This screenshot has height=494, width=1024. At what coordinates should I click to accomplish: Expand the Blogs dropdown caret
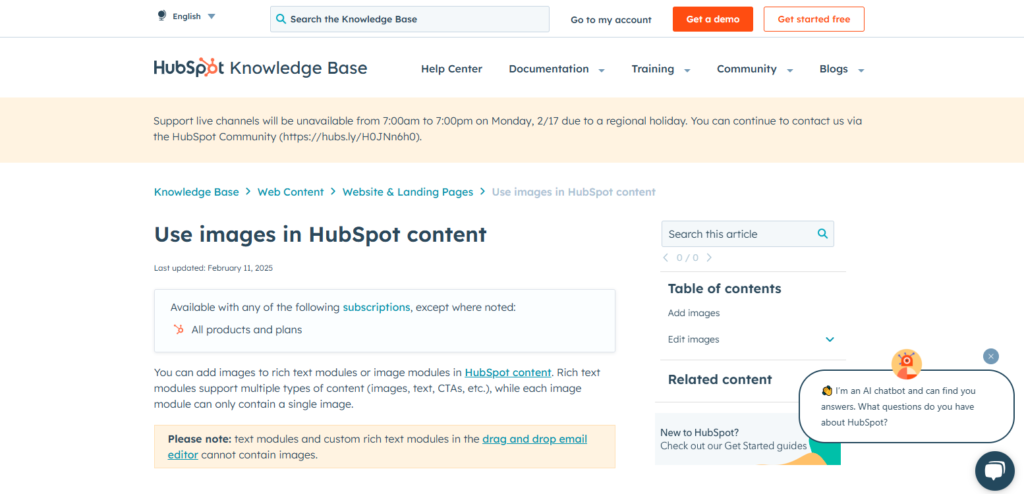(861, 71)
